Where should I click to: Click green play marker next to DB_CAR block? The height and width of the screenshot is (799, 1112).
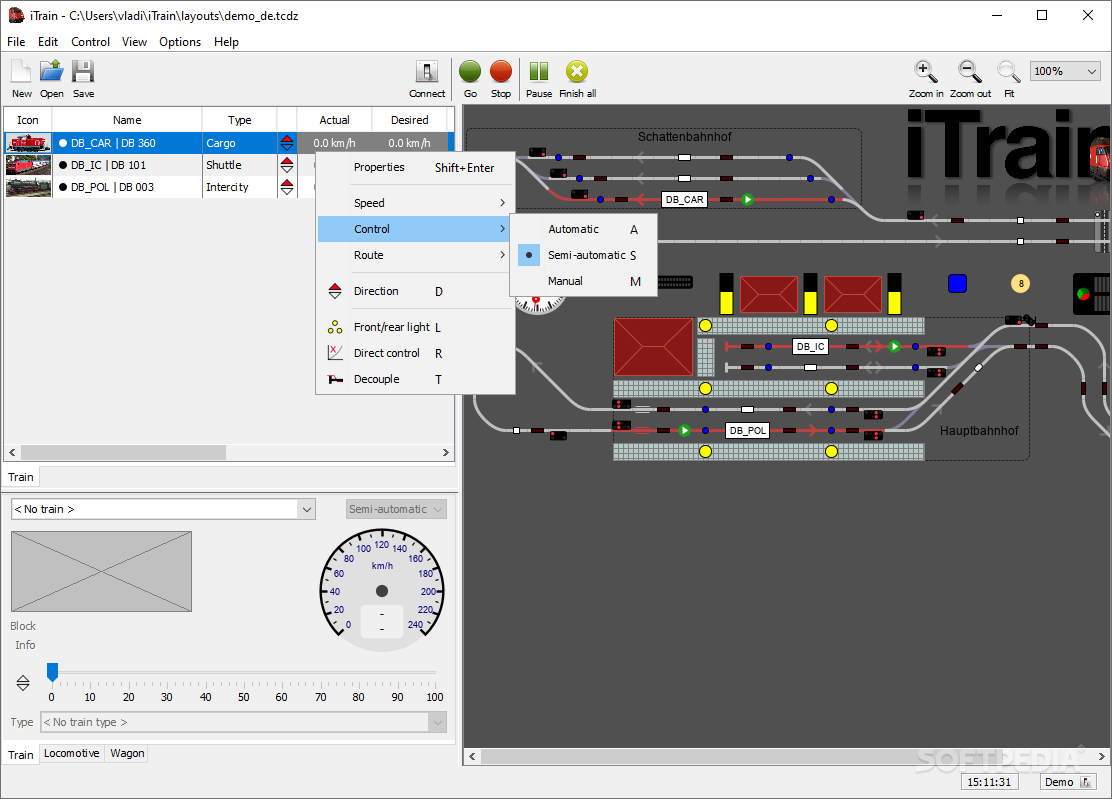point(747,200)
